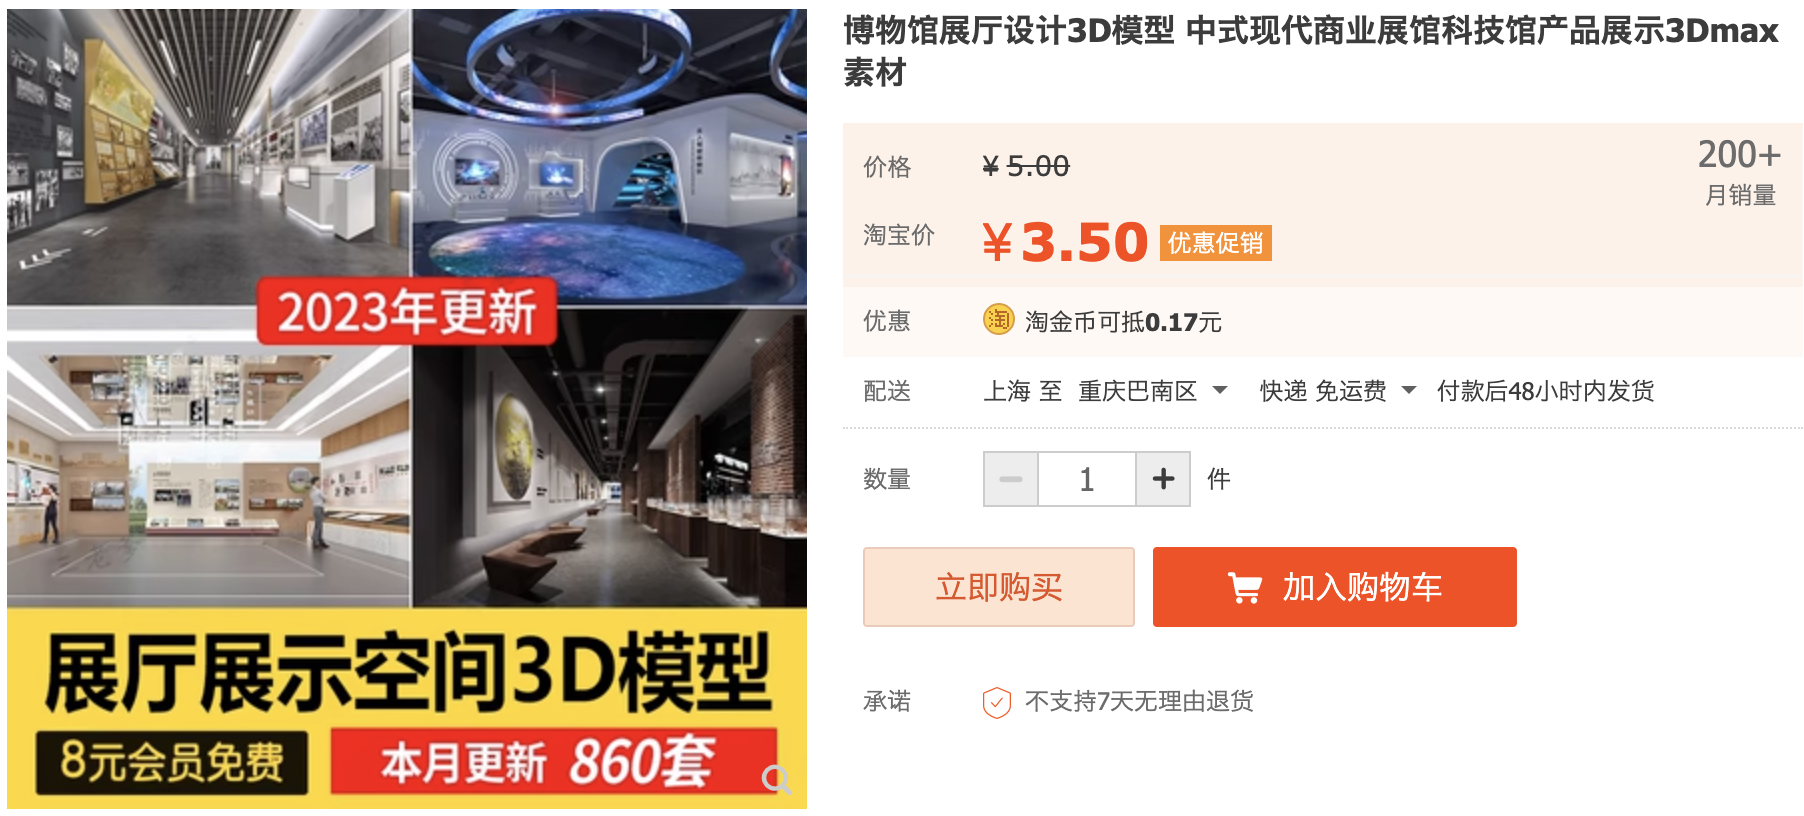
Task: Click the 2023年更新 red badge
Action: [x=407, y=311]
